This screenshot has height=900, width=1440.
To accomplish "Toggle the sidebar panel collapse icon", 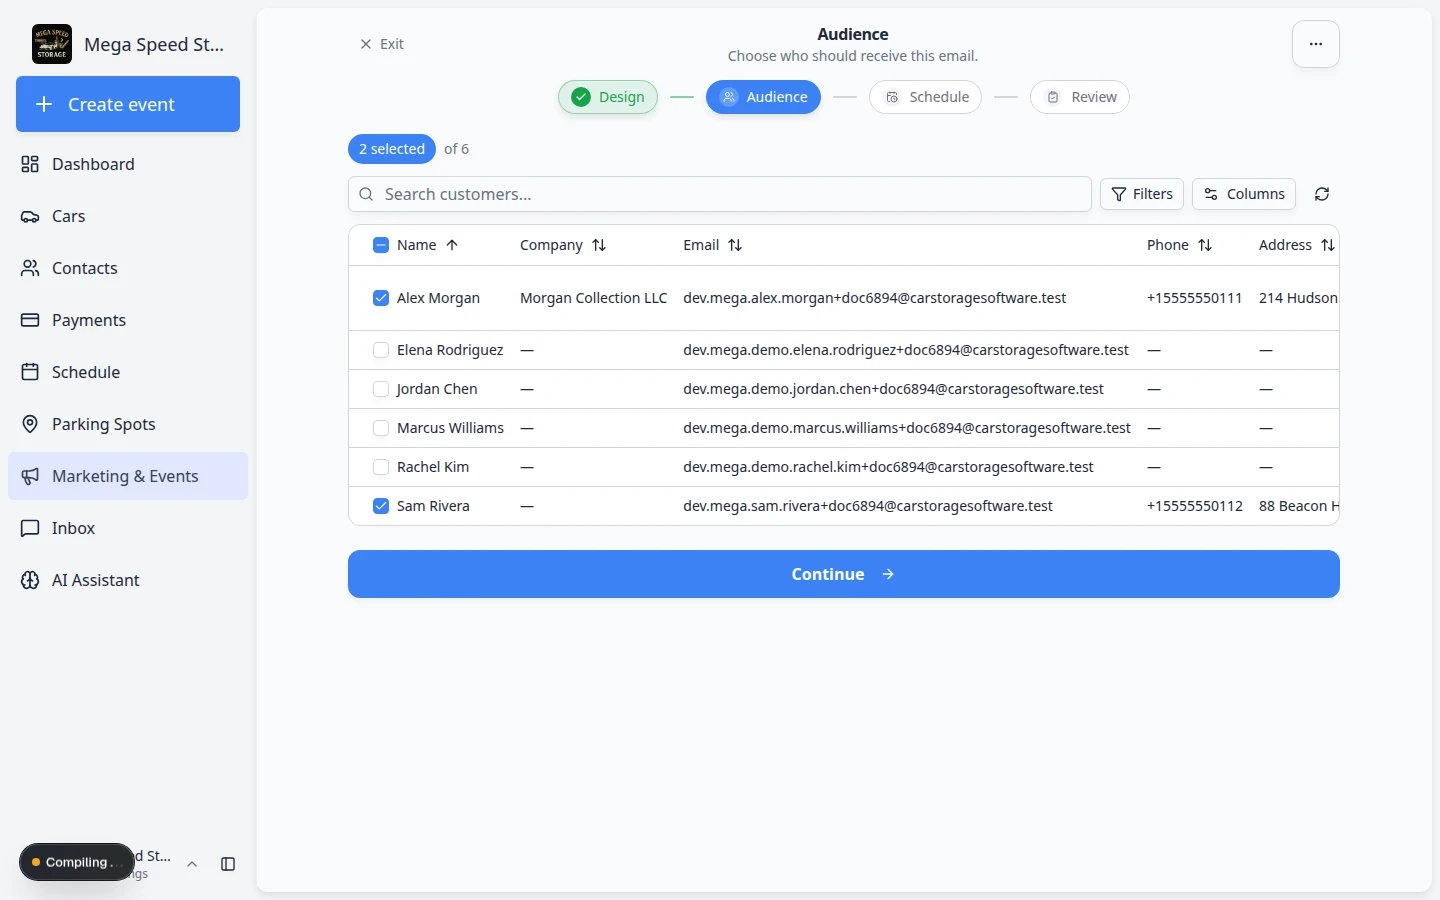I will click(228, 864).
